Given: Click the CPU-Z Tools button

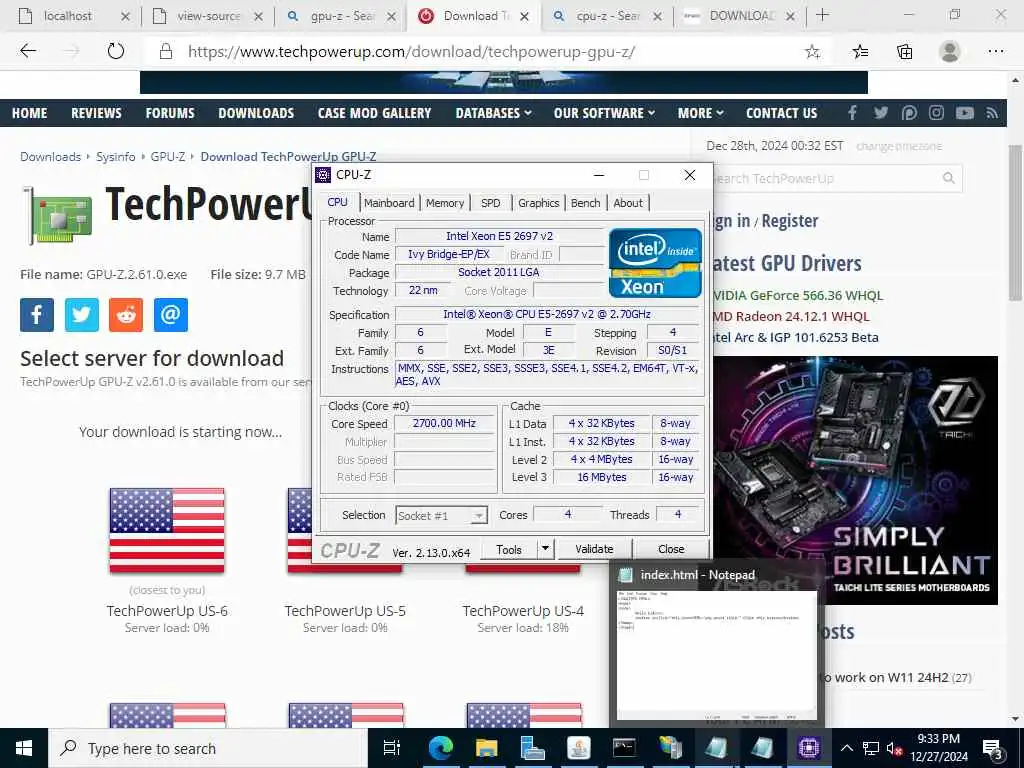Looking at the screenshot, I should (x=509, y=549).
